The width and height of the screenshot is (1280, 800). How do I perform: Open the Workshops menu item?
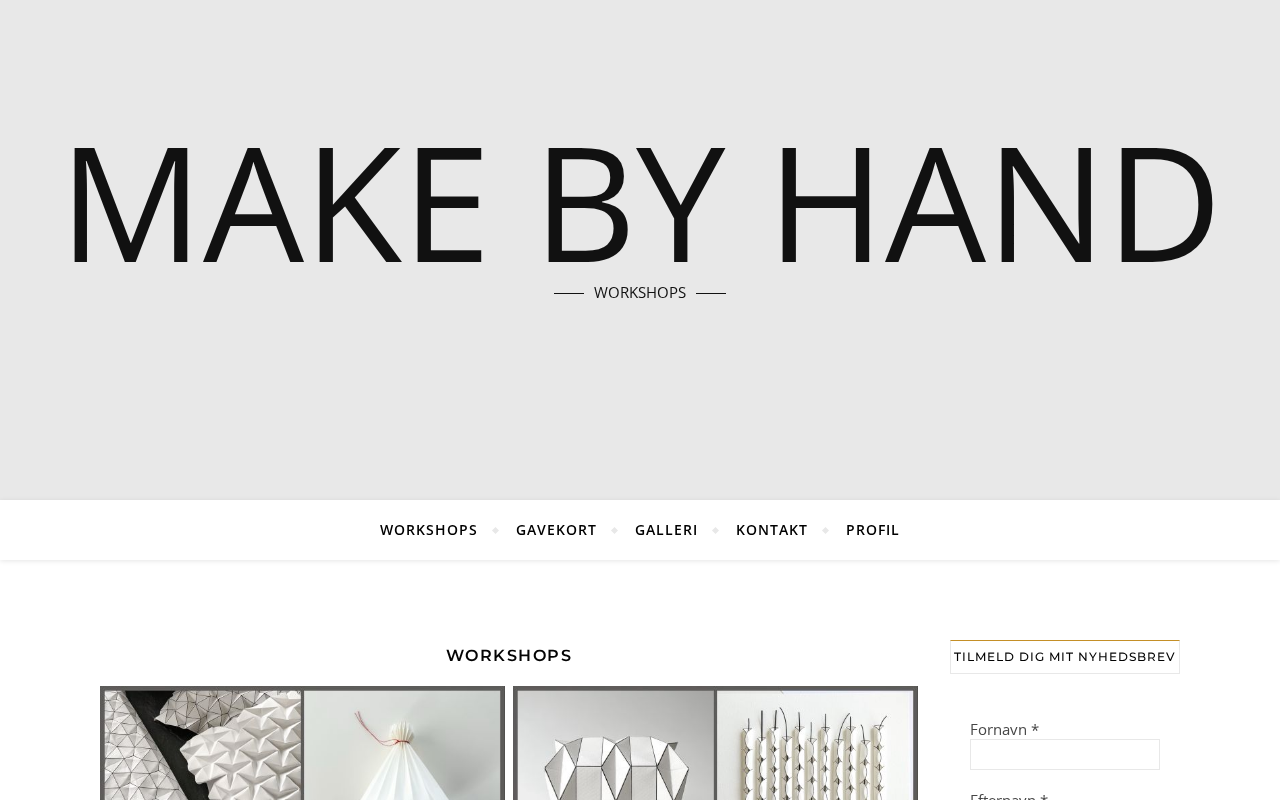pos(429,530)
